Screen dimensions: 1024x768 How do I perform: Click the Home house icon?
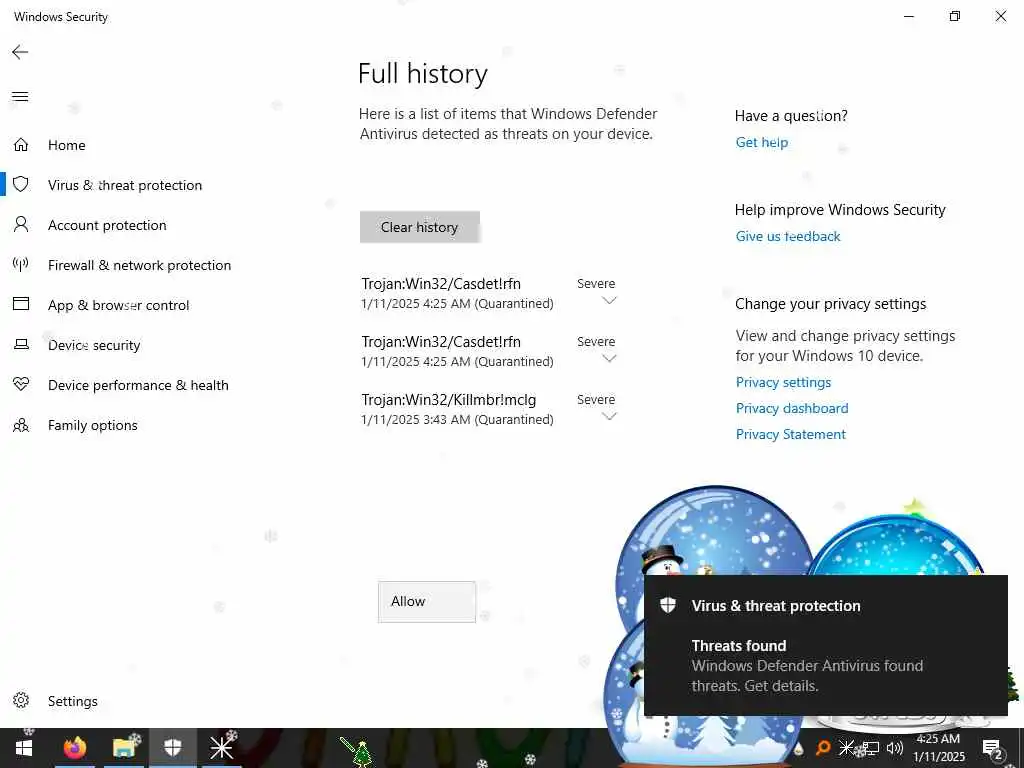tap(21, 144)
